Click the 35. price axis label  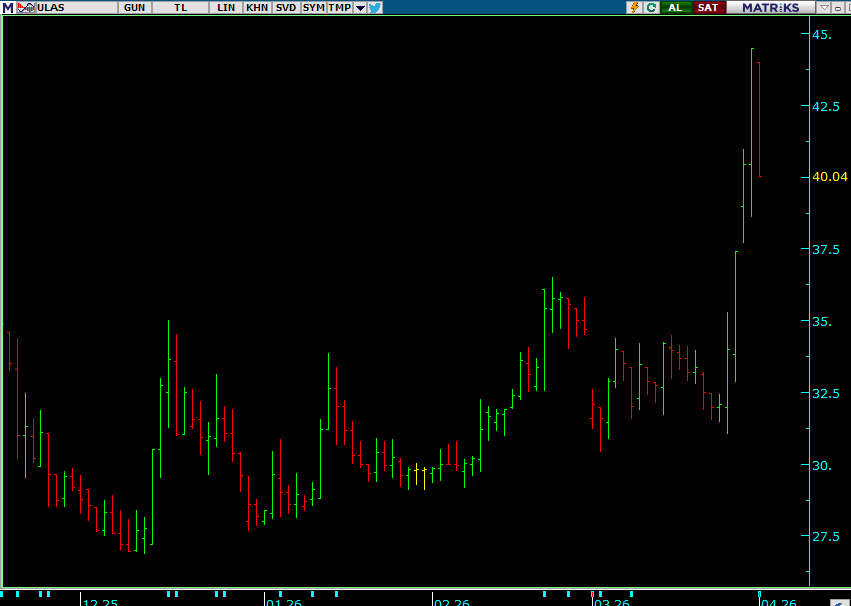[x=821, y=321]
